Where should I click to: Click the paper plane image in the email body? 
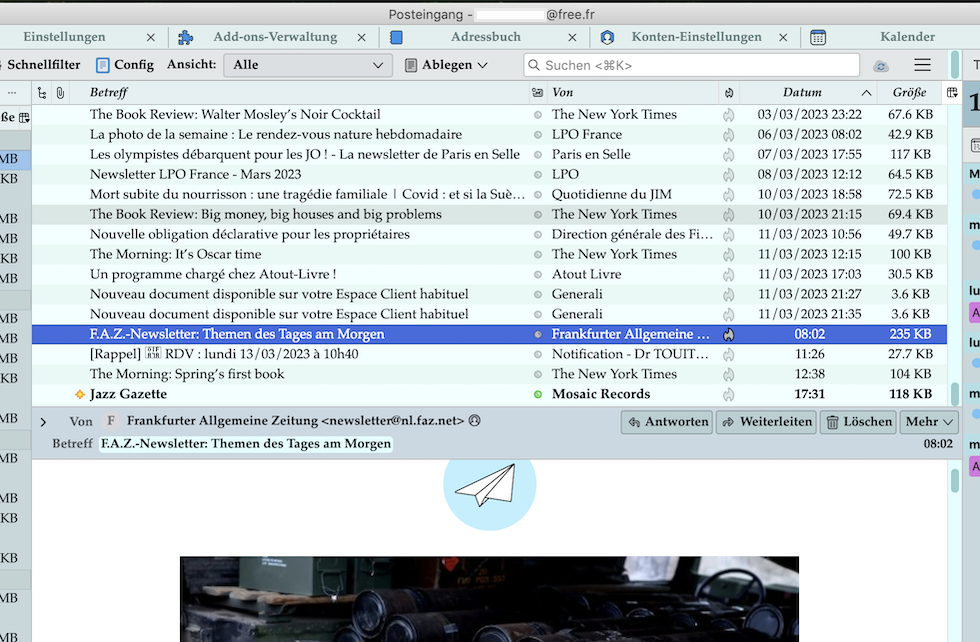click(x=489, y=486)
